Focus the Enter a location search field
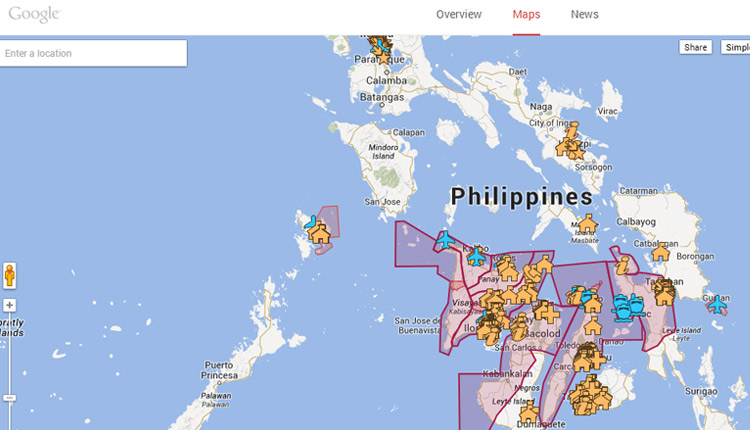Screen dimensions: 750x430 (x=93, y=53)
